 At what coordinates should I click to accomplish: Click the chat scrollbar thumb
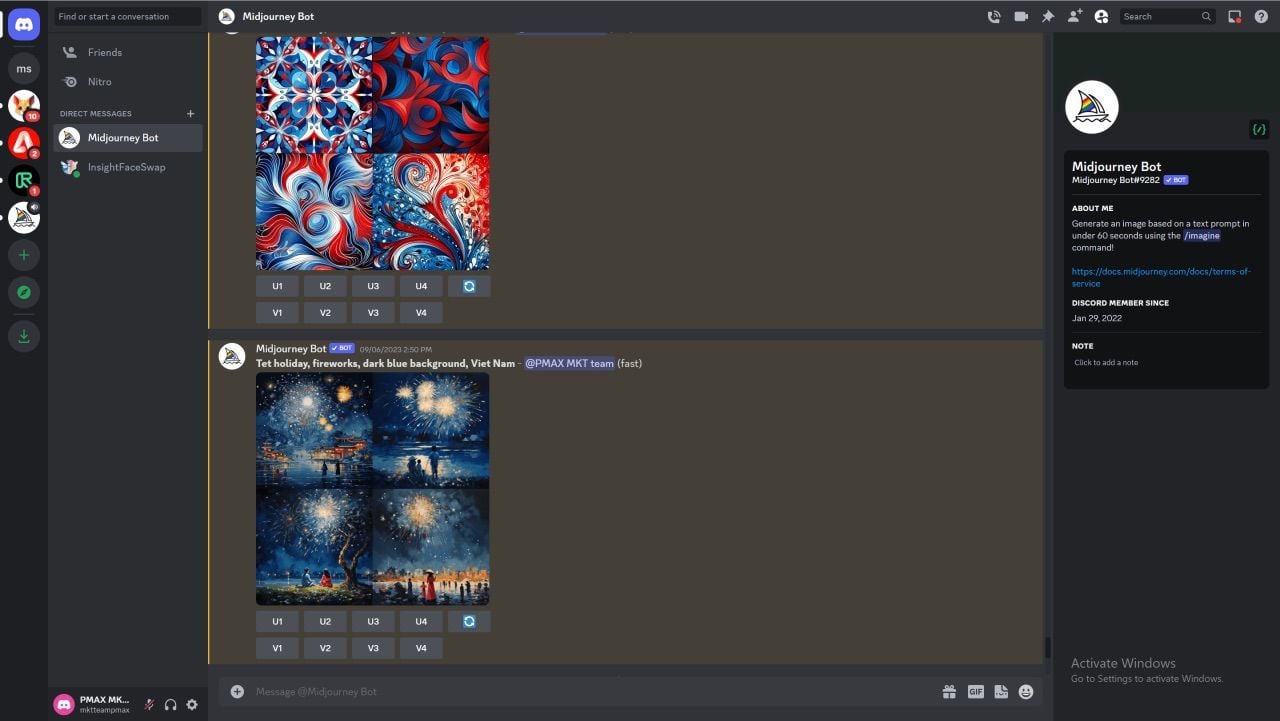(x=1047, y=648)
